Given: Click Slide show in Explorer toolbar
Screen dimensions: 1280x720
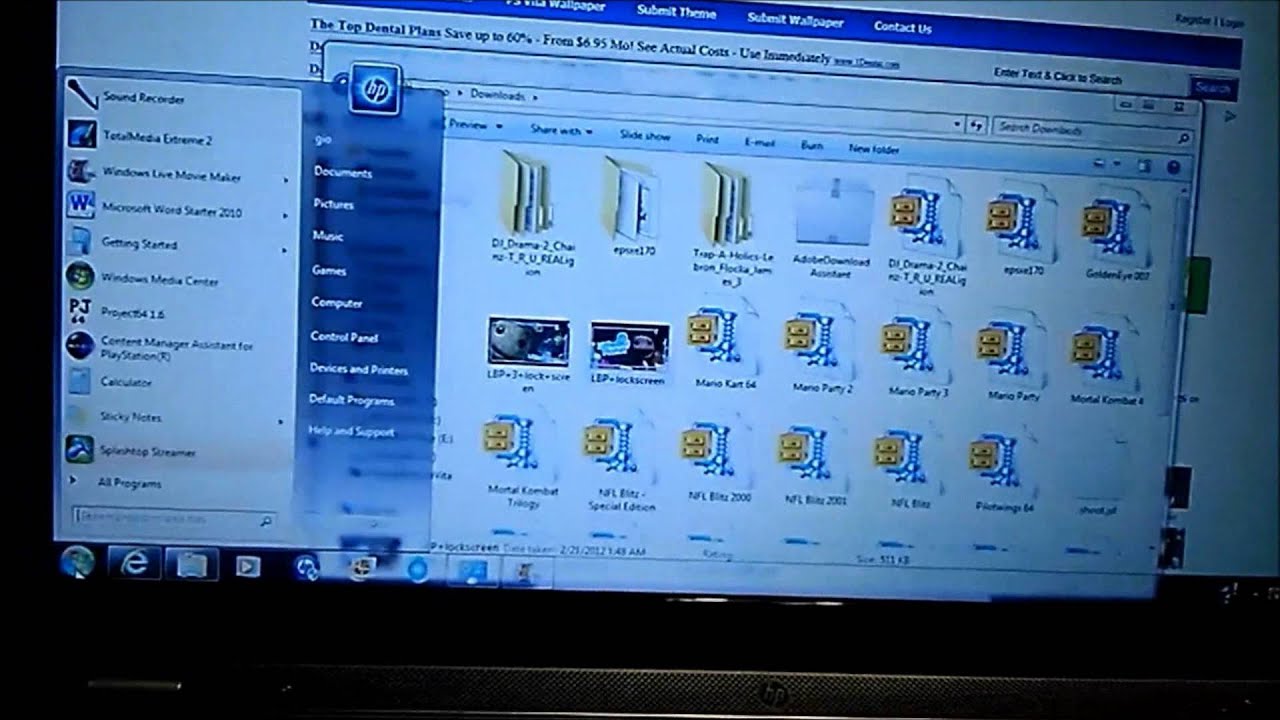Looking at the screenshot, I should [x=645, y=135].
